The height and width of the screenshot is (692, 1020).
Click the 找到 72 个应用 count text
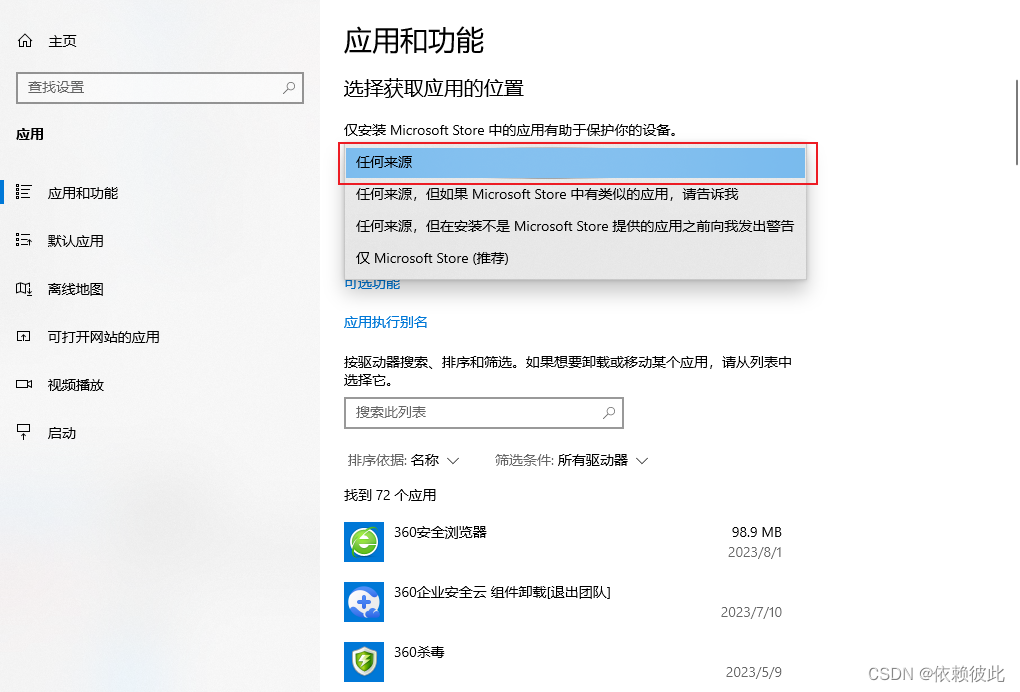pyautogui.click(x=390, y=495)
